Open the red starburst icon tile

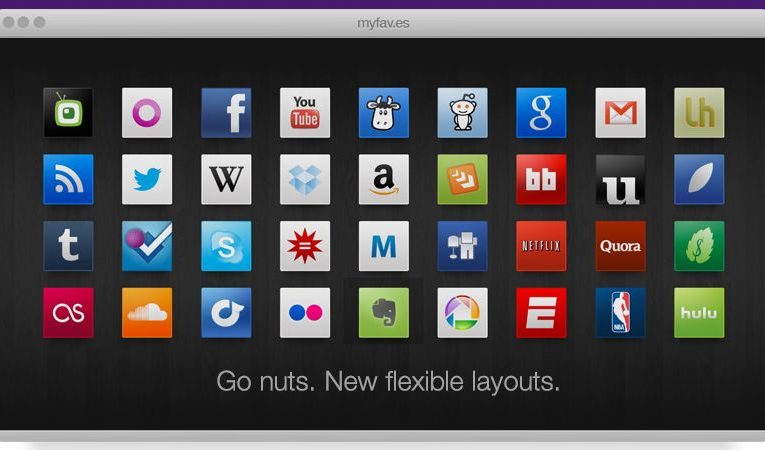point(305,246)
